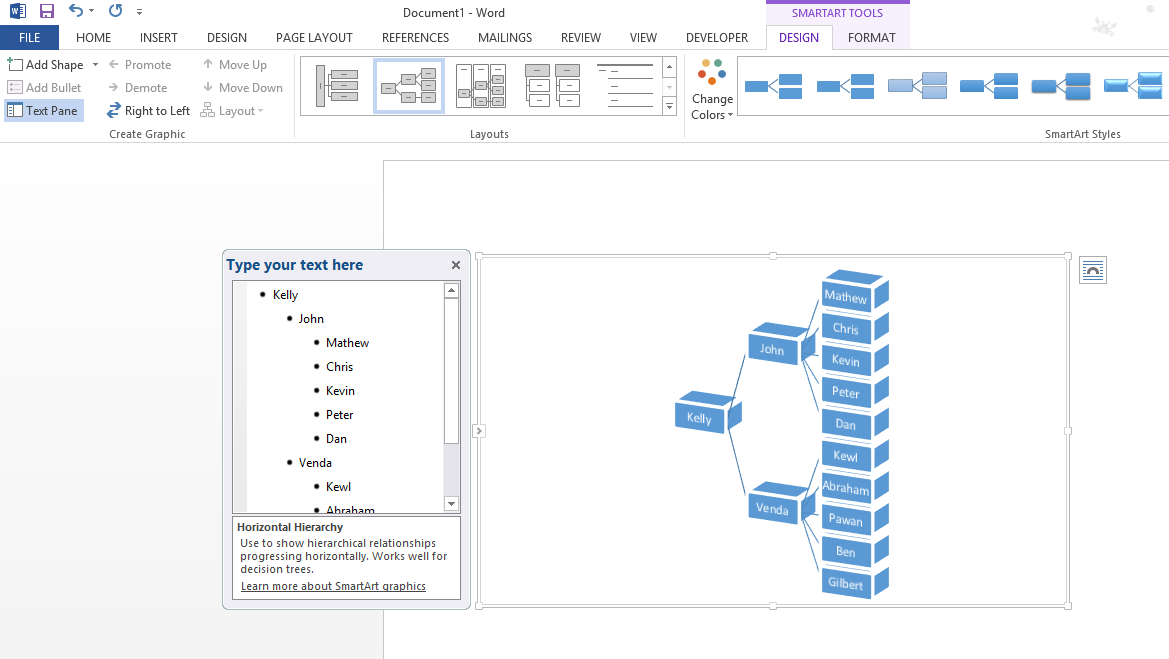Open the Change Colors dropdown
Image resolution: width=1169 pixels, height=659 pixels.
click(x=712, y=107)
